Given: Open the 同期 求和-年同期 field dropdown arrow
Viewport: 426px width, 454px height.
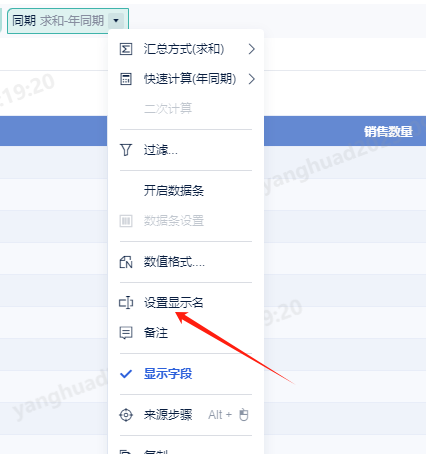Looking at the screenshot, I should [116, 21].
